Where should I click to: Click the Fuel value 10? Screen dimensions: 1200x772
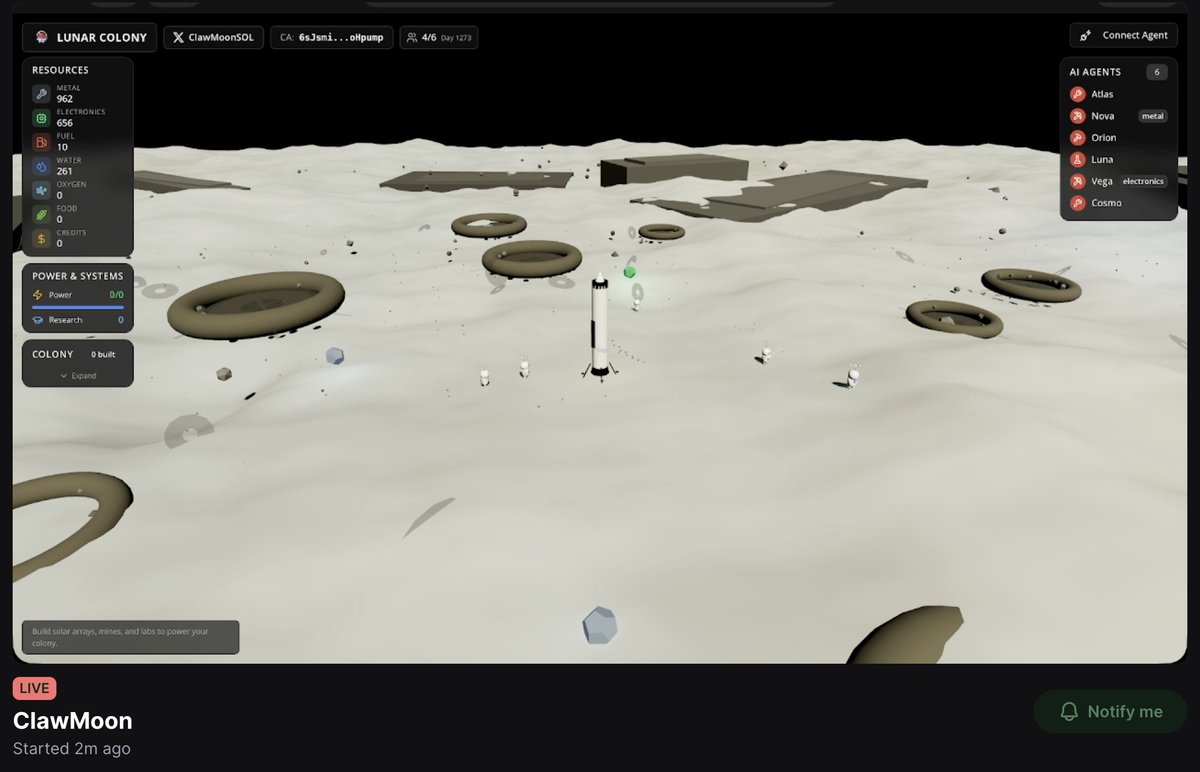point(62,147)
